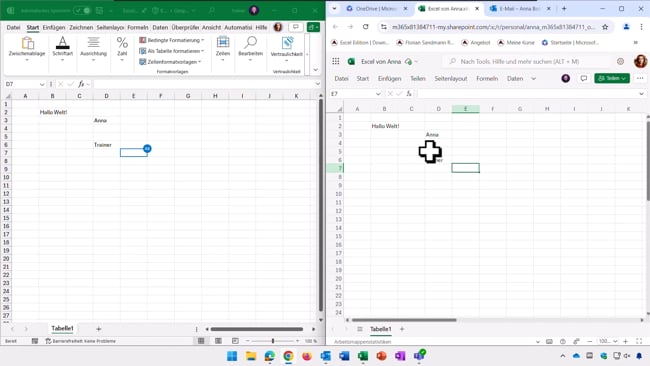Toggle the AutoSave switch in desktop Excel
Image resolution: width=650 pixels, height=366 pixels.
click(x=82, y=10)
